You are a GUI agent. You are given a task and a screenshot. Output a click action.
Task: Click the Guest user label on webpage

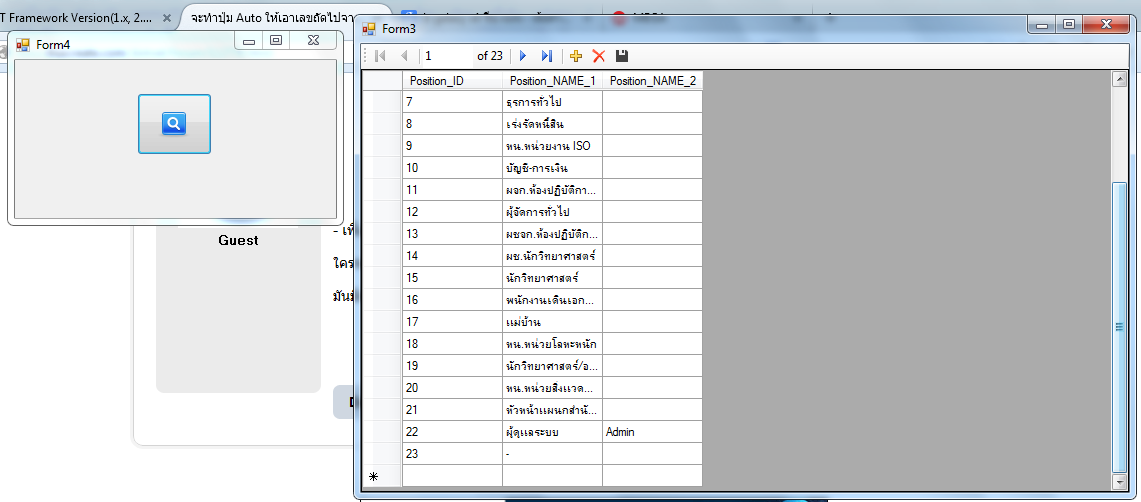coord(238,240)
